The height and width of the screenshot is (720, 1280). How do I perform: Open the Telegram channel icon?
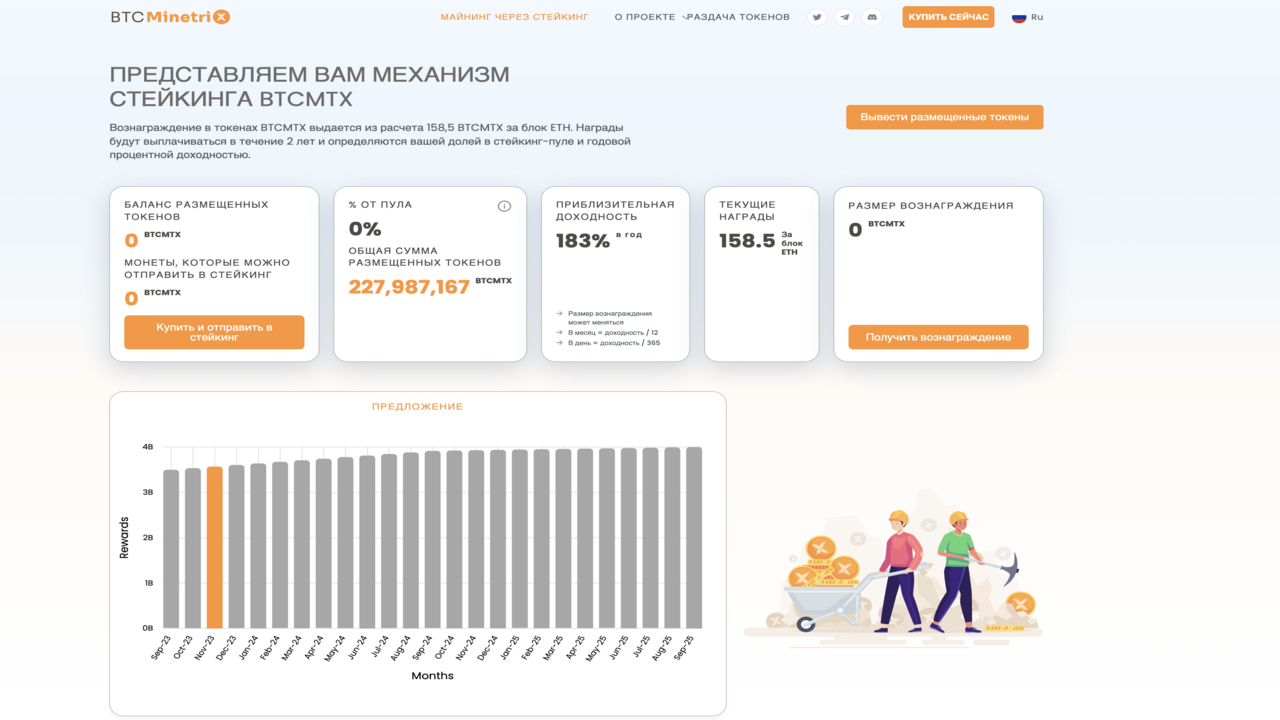coord(845,17)
